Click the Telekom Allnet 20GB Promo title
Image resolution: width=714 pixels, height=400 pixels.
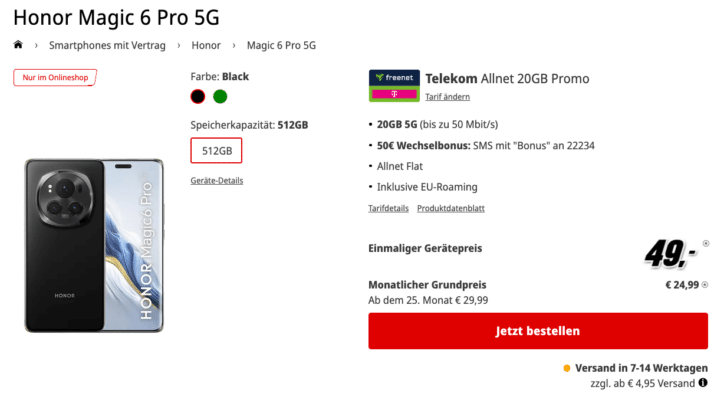coord(507,78)
